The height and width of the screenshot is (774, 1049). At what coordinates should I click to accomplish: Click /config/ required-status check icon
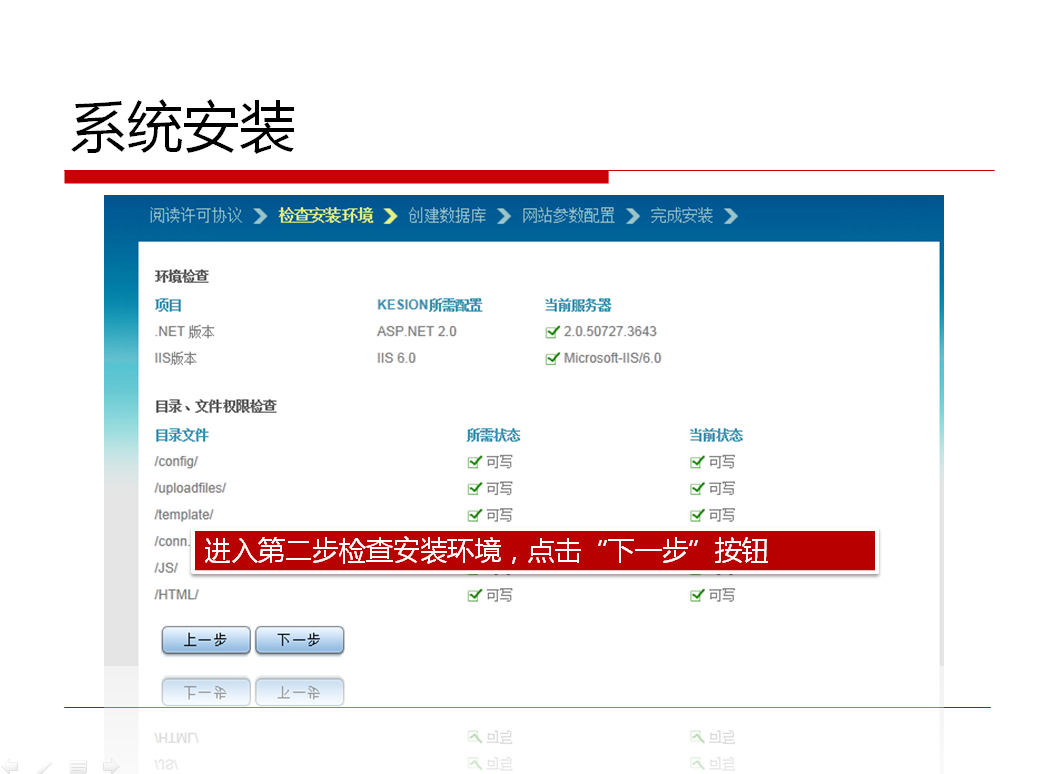point(474,462)
